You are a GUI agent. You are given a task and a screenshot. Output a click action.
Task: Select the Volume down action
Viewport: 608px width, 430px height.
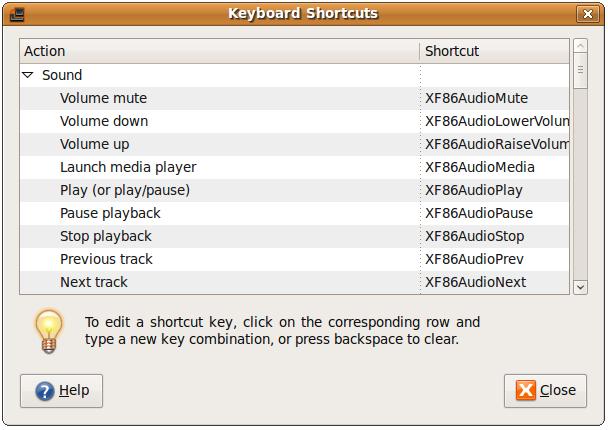coord(104,121)
